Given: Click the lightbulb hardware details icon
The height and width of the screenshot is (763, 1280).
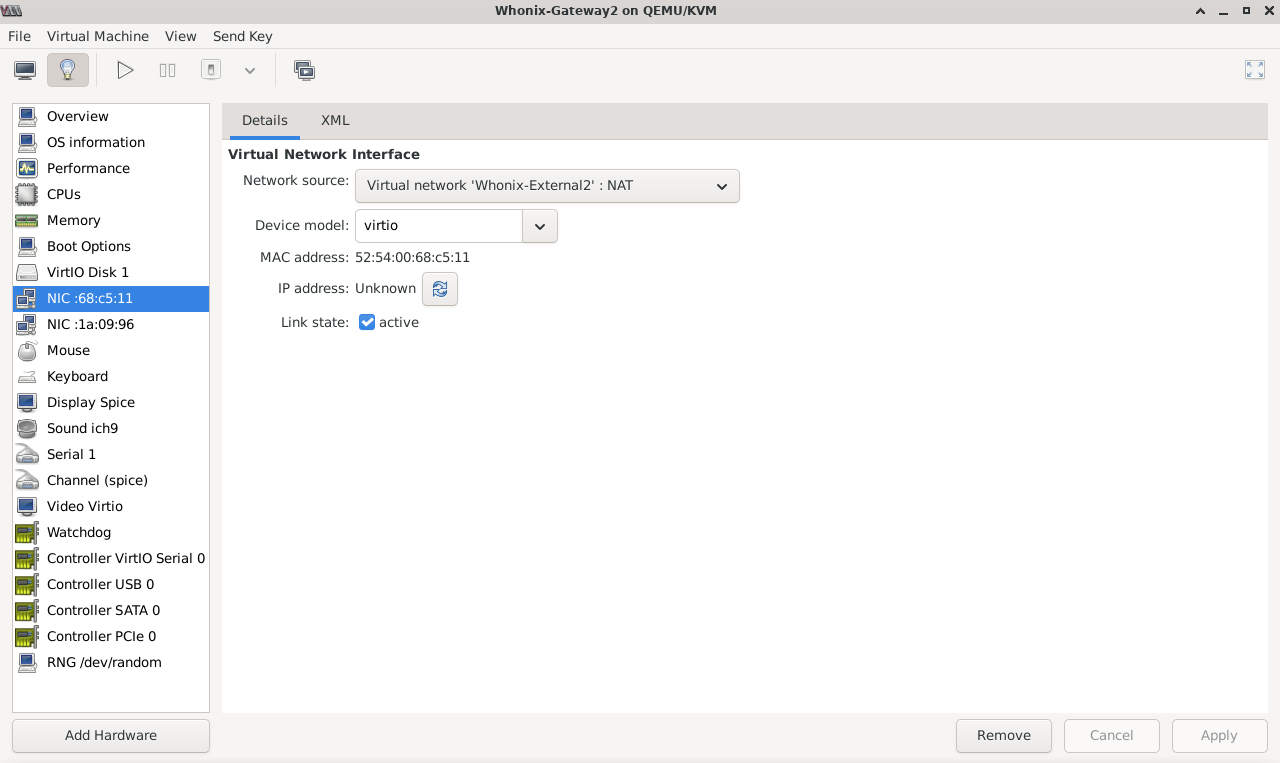Looking at the screenshot, I should [67, 70].
